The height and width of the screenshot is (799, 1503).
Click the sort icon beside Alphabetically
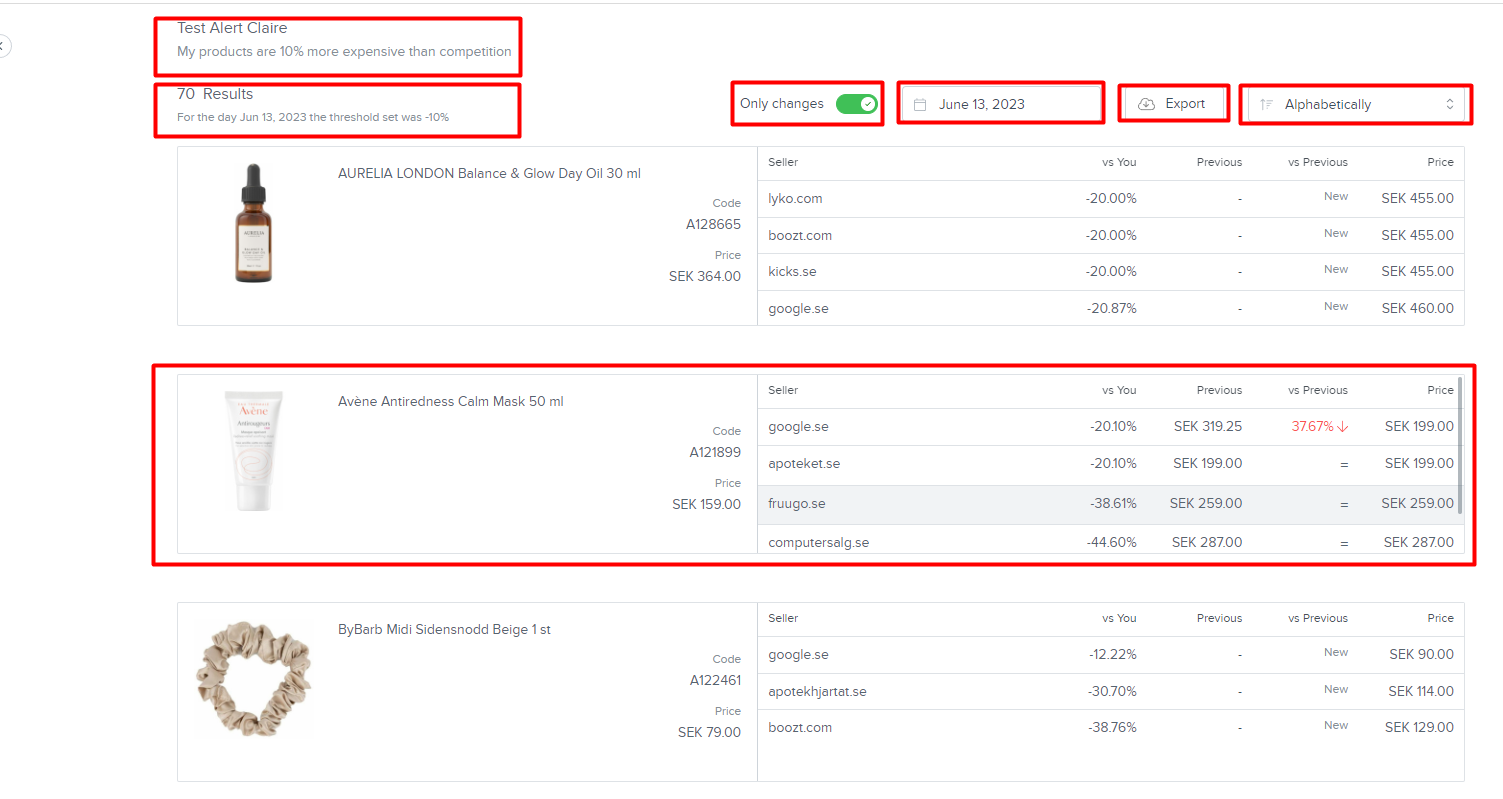1266,104
